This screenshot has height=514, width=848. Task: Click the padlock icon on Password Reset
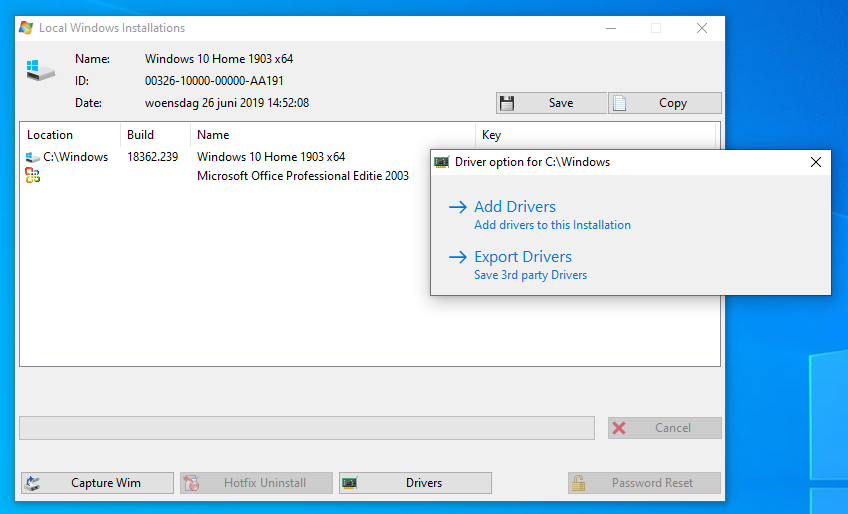578,483
